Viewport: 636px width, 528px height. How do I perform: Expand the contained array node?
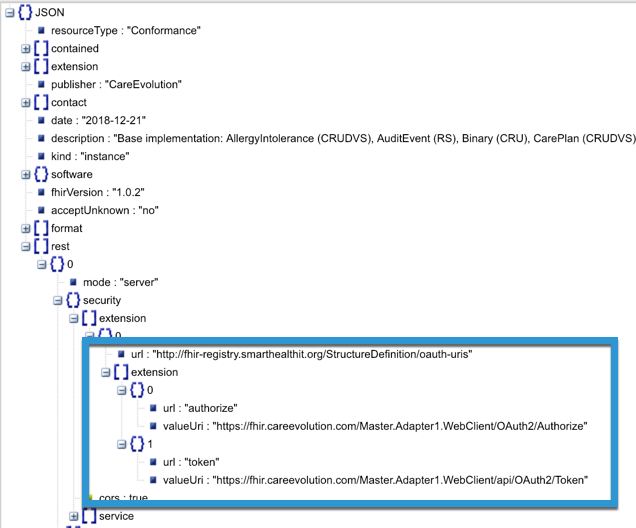(26, 49)
